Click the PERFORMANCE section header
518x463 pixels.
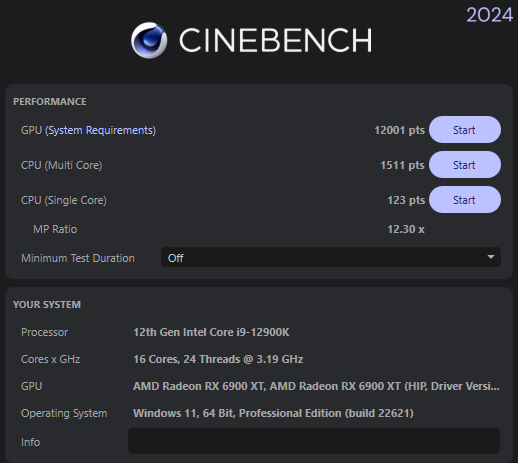(x=50, y=102)
